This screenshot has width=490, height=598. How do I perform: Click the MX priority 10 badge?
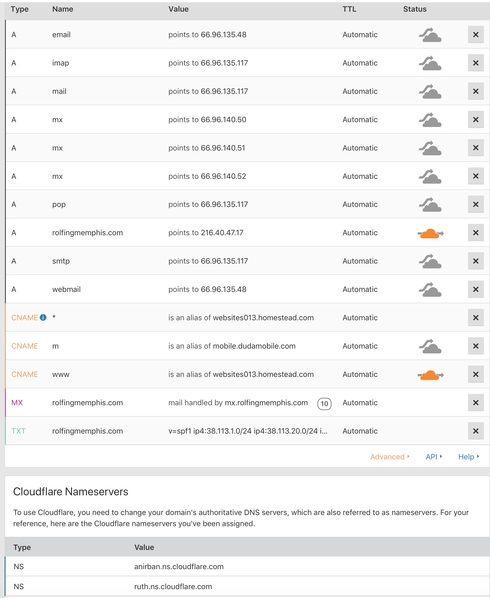point(324,403)
